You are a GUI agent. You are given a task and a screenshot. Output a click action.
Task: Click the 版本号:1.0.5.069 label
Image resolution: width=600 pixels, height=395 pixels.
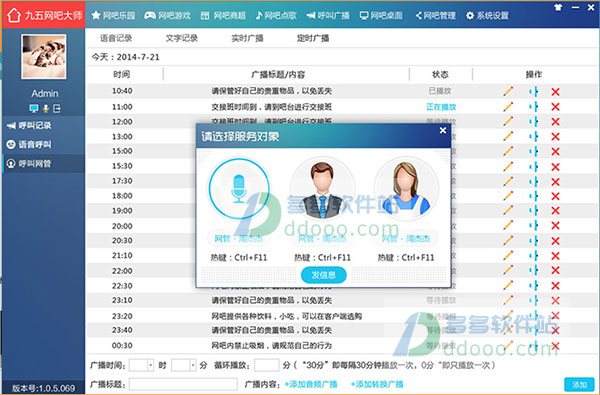point(43,388)
